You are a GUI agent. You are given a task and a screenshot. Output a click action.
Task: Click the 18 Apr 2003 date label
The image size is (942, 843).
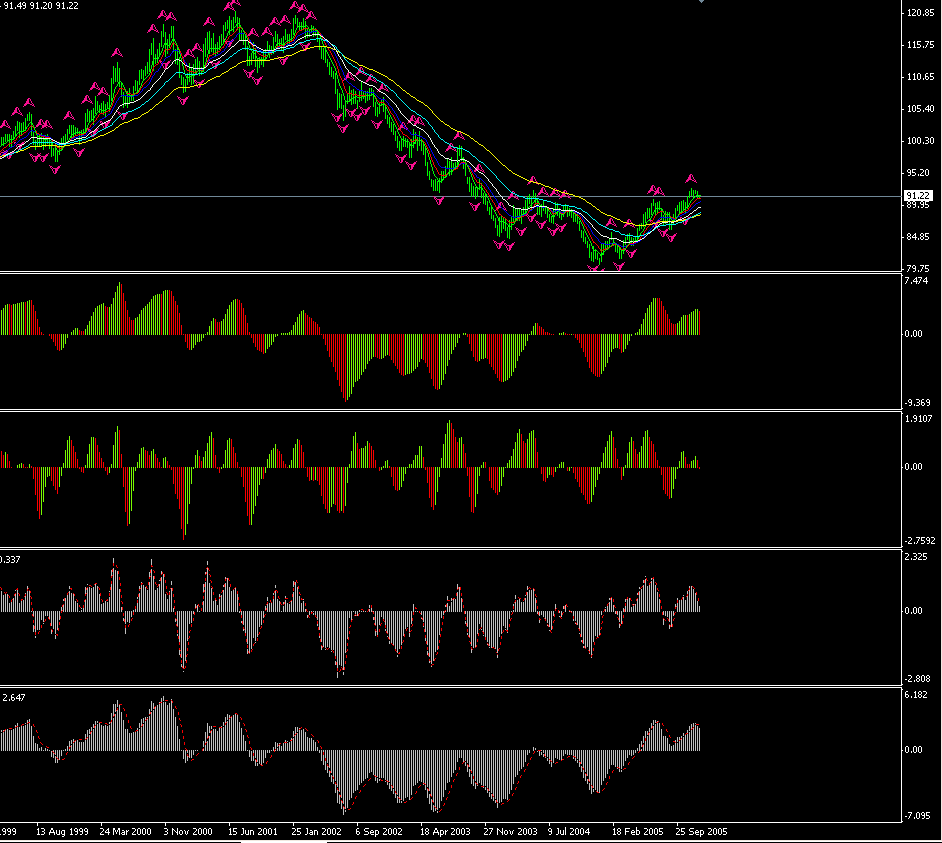click(x=445, y=832)
